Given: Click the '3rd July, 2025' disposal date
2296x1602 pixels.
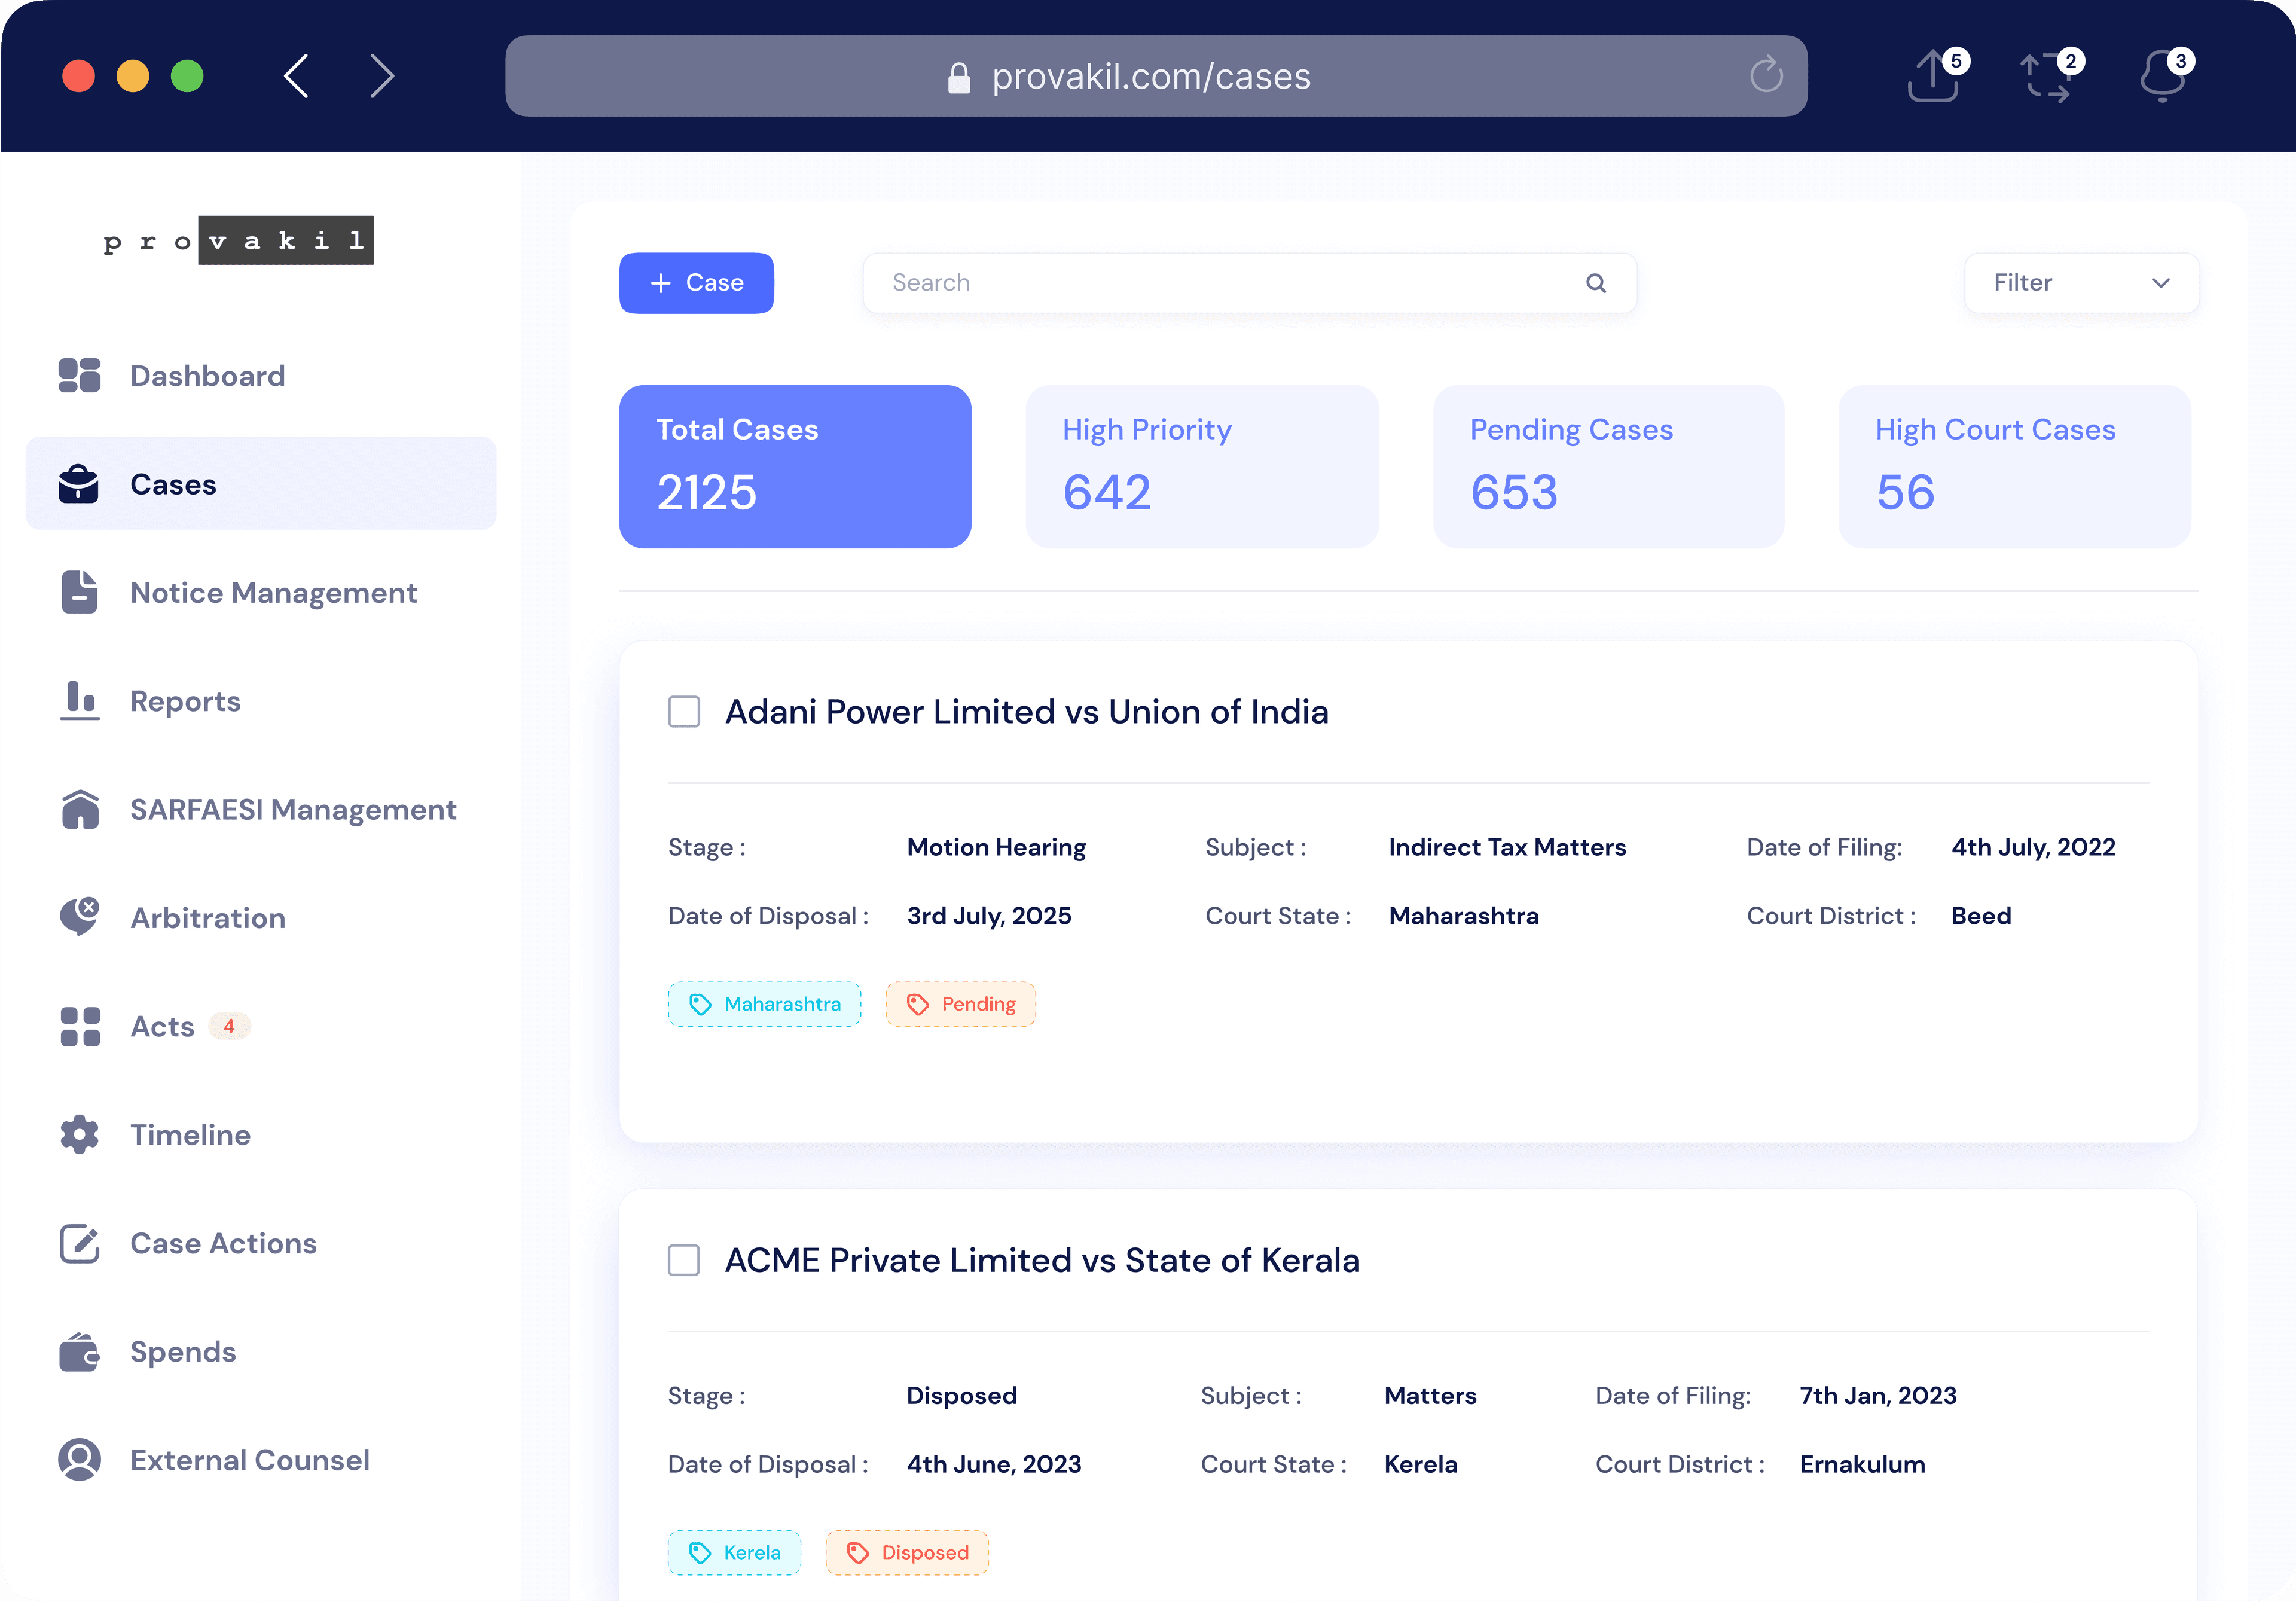Looking at the screenshot, I should tap(989, 916).
